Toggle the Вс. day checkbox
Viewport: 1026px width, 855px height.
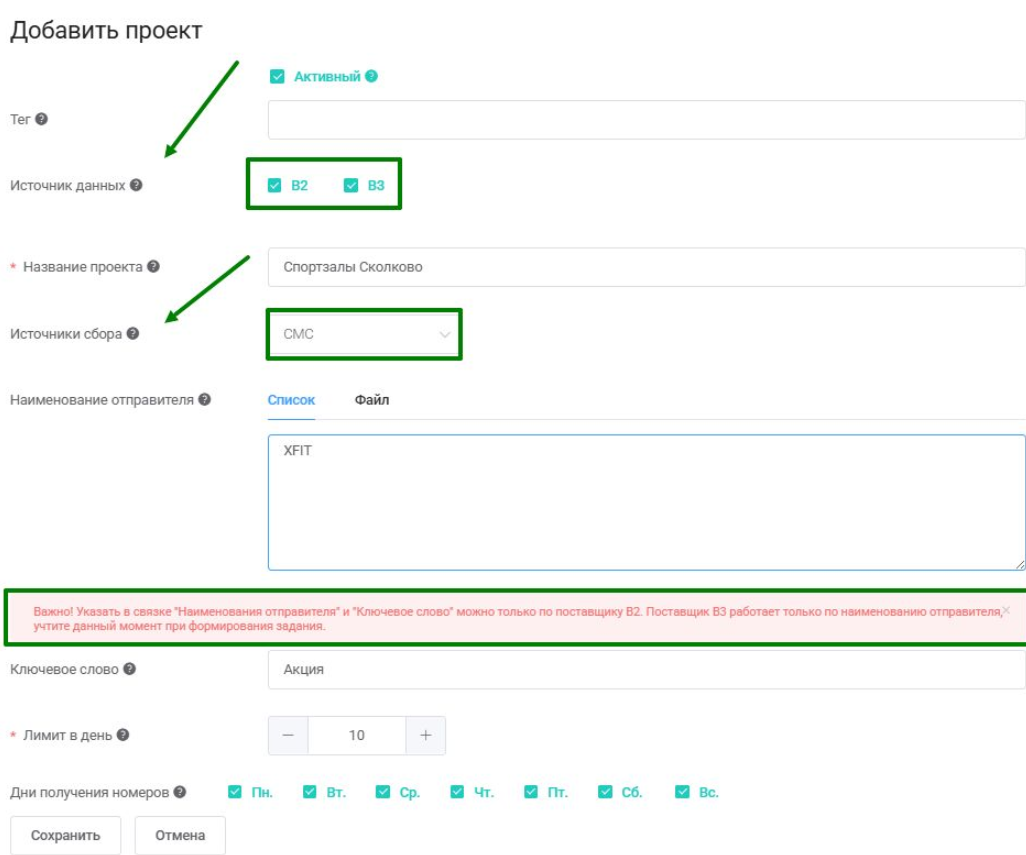click(682, 792)
